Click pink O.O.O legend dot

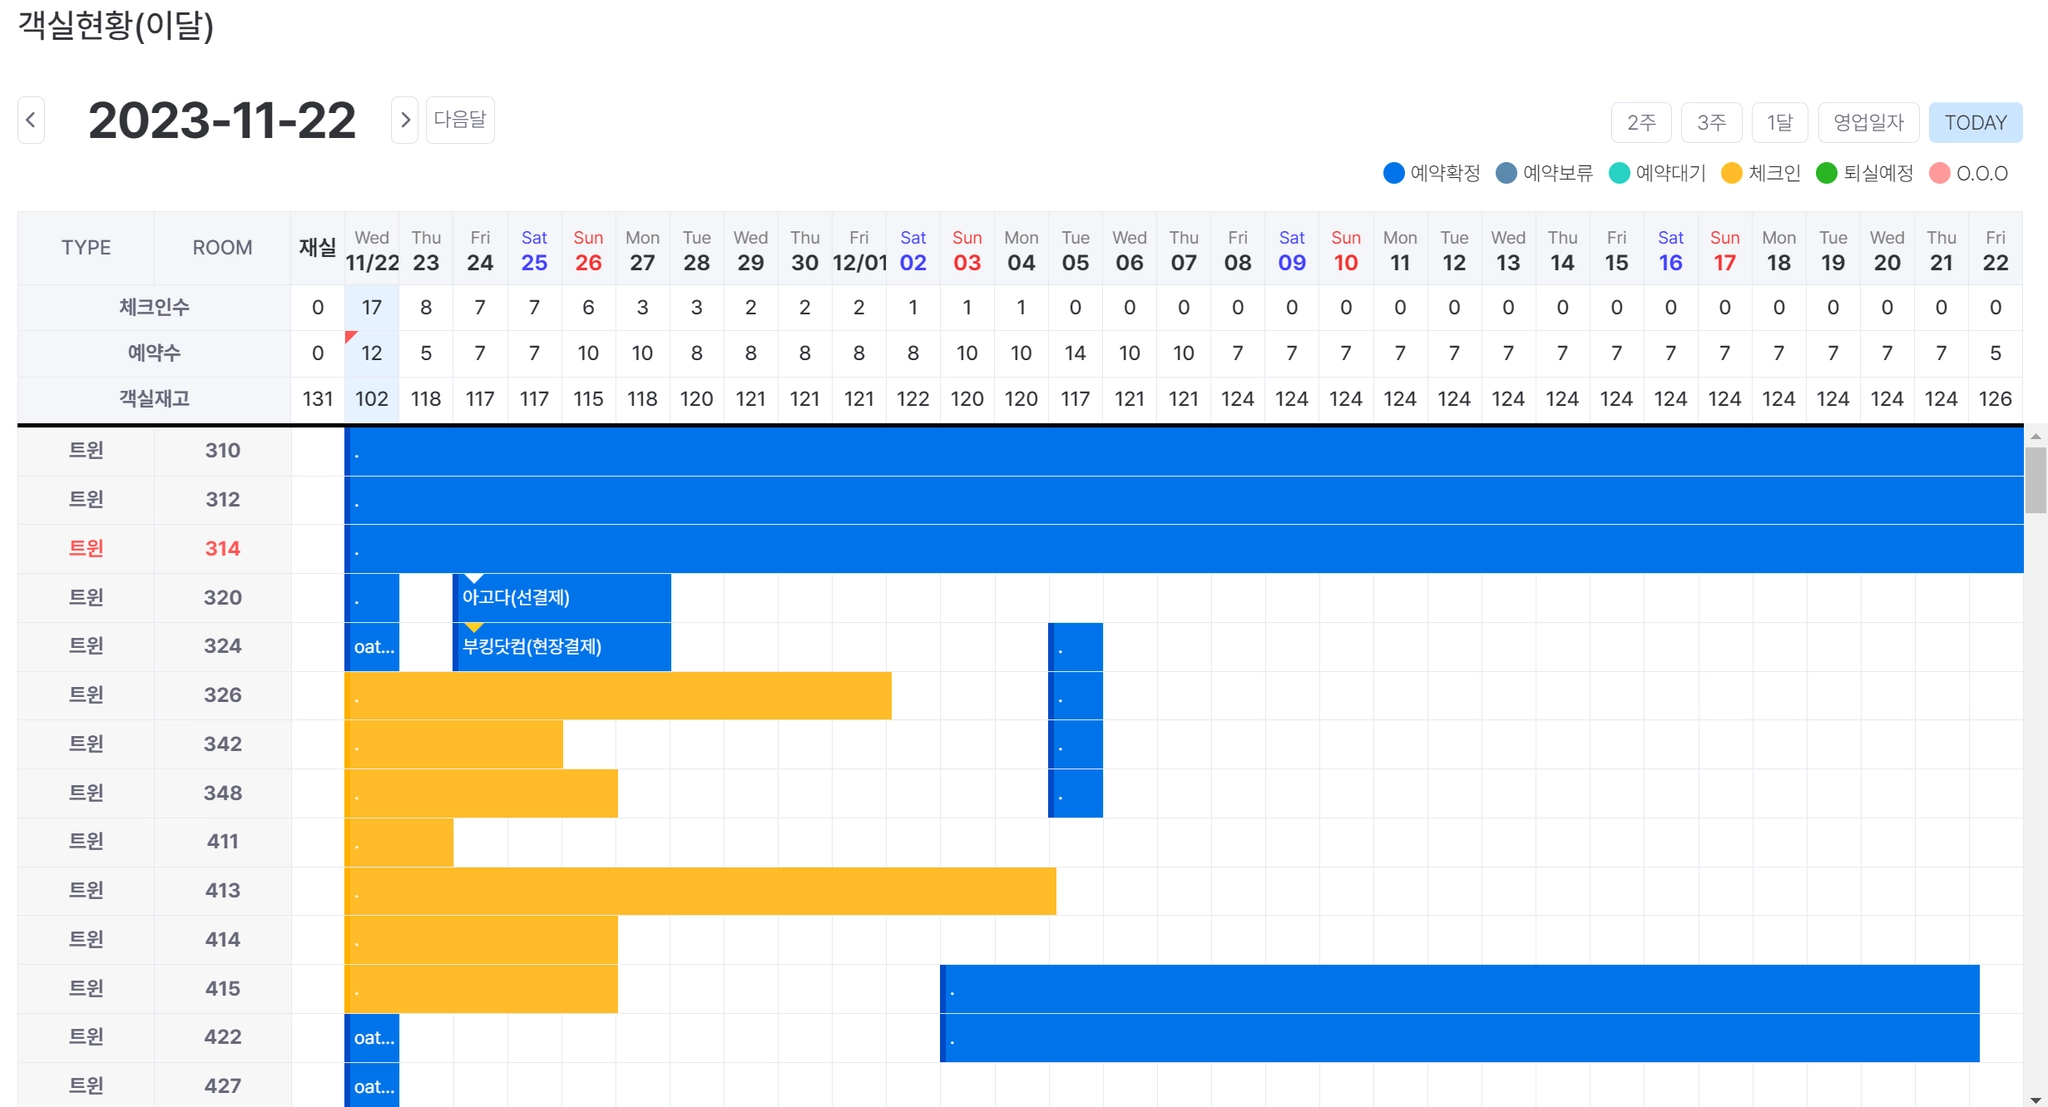[1939, 173]
